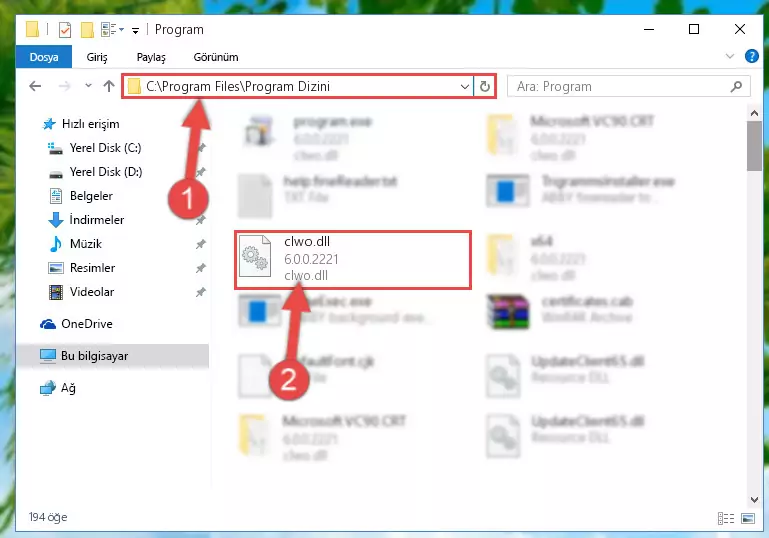The width and height of the screenshot is (769, 538).
Task: Select Bu bilgisayar in navigation pane
Action: coord(112,356)
